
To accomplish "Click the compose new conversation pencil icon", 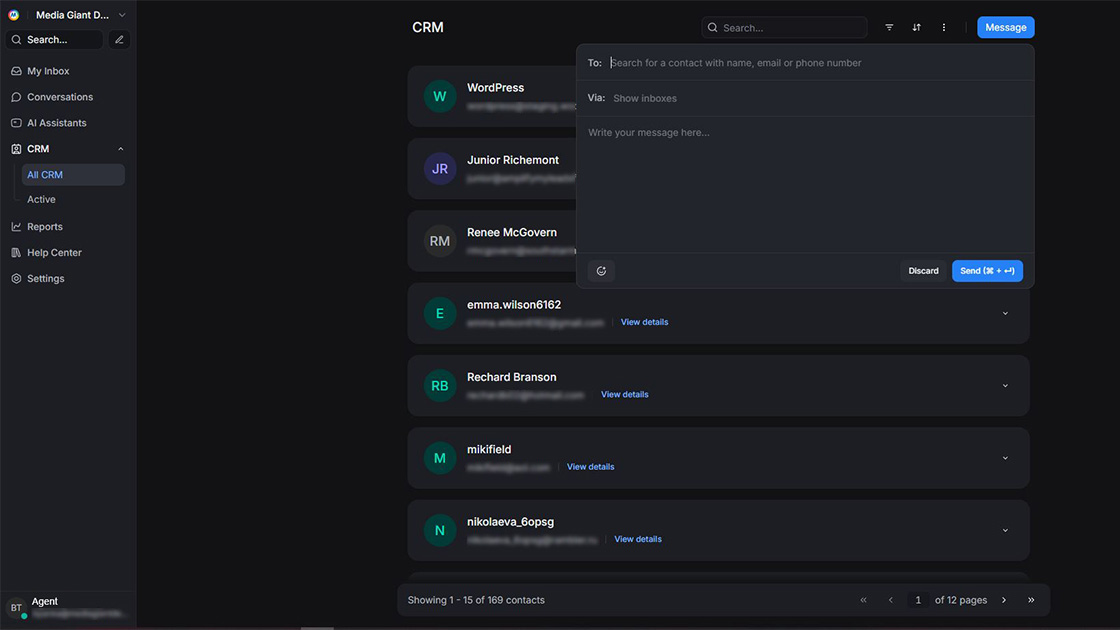I will pos(119,40).
